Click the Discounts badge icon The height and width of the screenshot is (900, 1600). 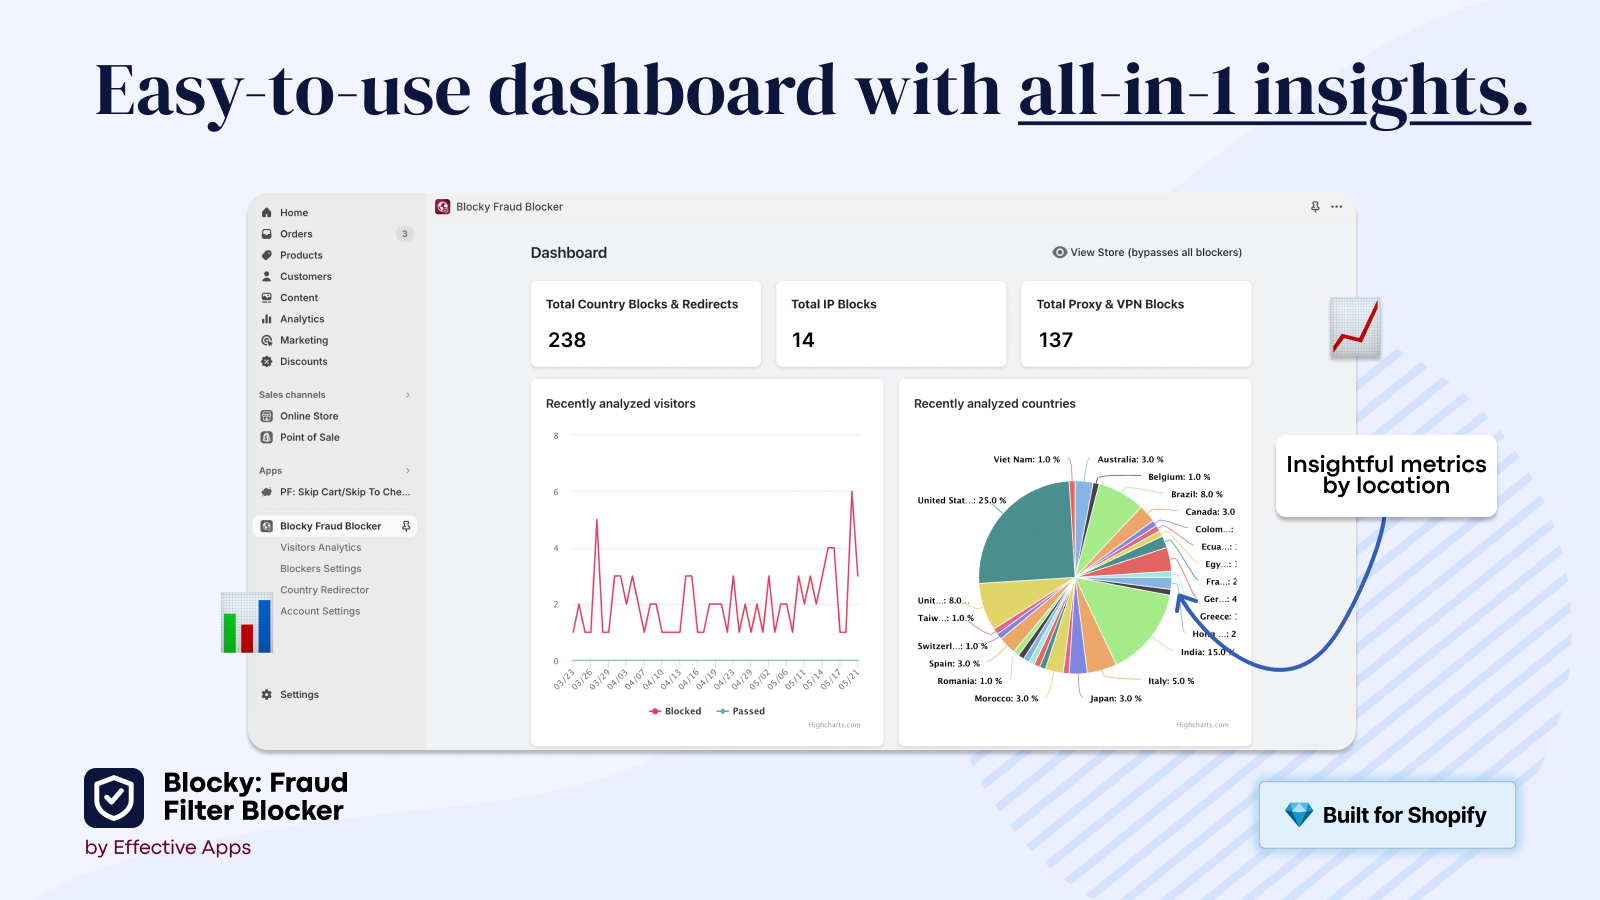[x=267, y=361]
